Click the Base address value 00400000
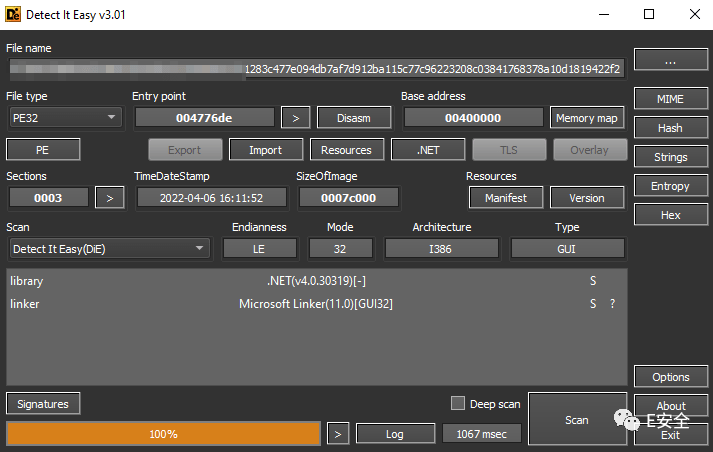The width and height of the screenshot is (713, 452). [473, 118]
